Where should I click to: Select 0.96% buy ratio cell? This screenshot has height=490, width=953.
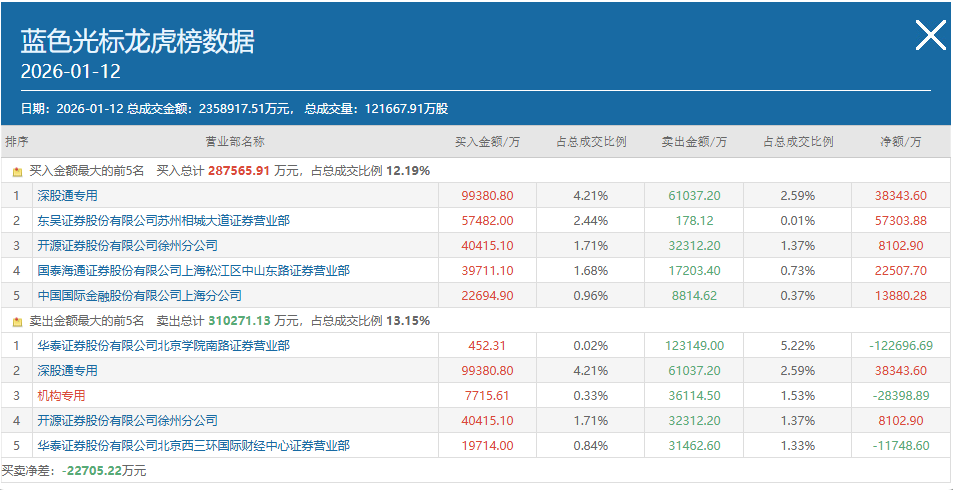pos(591,295)
